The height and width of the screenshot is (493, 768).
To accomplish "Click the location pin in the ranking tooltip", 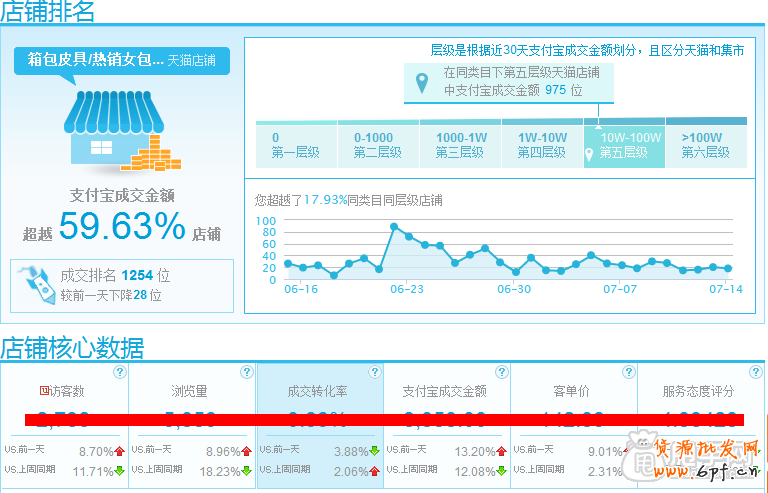I will click(422, 81).
